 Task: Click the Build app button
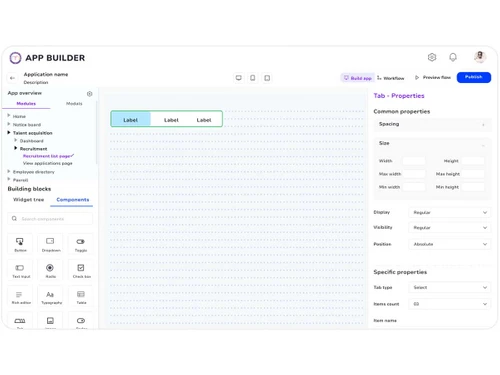[x=357, y=78]
